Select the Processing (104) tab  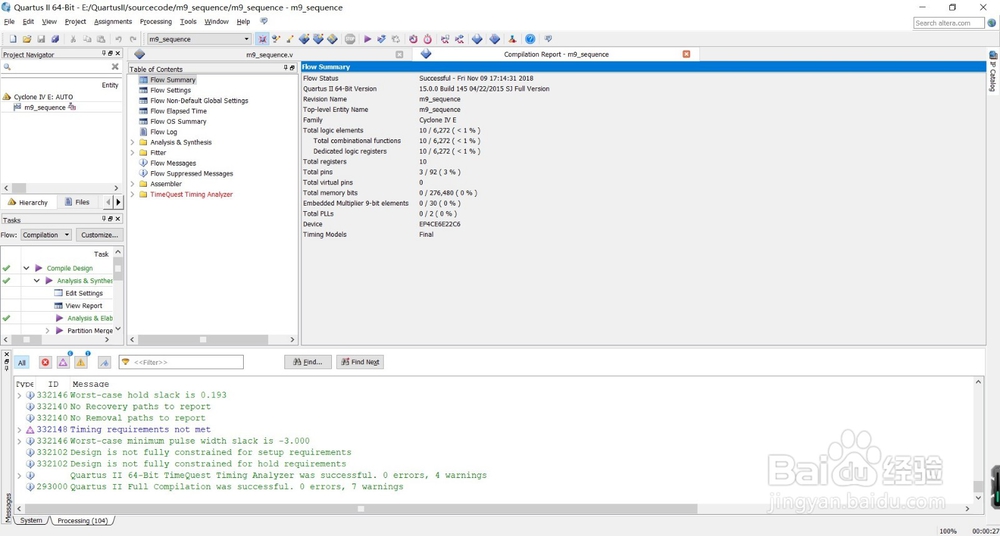(x=82, y=521)
